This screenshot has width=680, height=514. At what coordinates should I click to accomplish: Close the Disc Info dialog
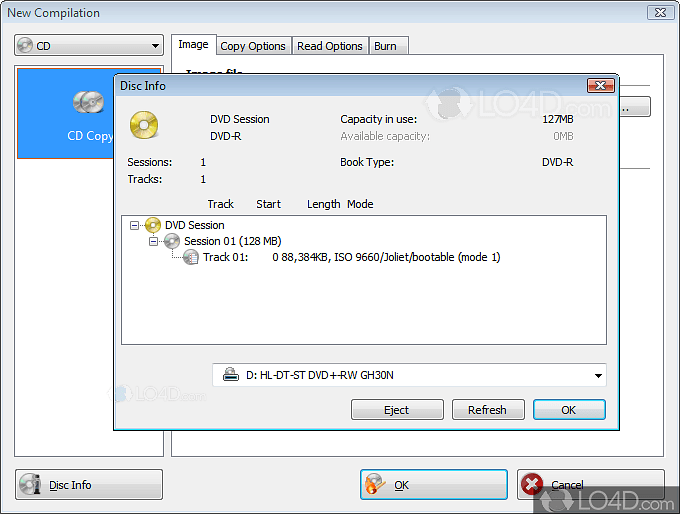[600, 85]
